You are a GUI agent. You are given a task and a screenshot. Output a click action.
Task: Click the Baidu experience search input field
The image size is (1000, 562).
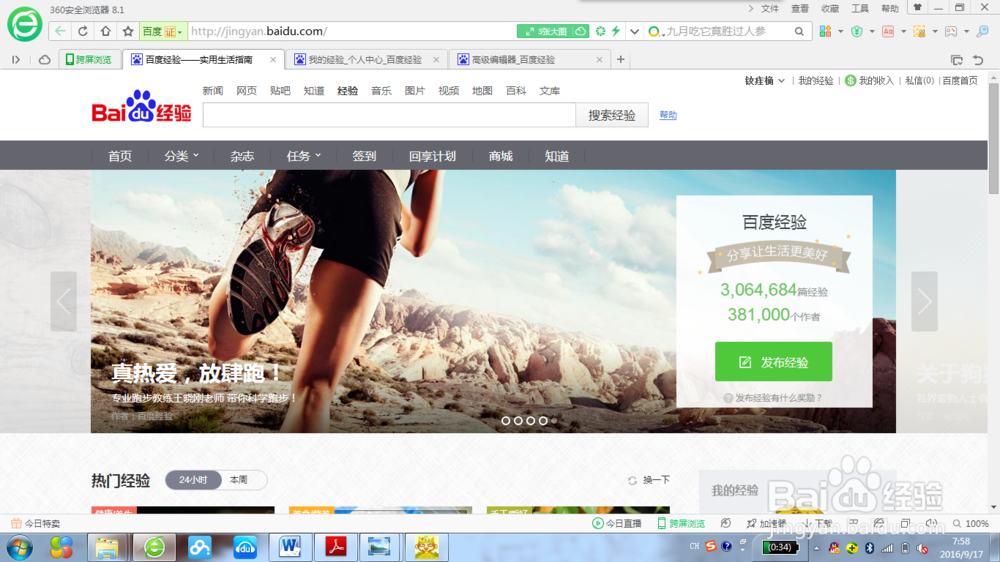[x=389, y=115]
